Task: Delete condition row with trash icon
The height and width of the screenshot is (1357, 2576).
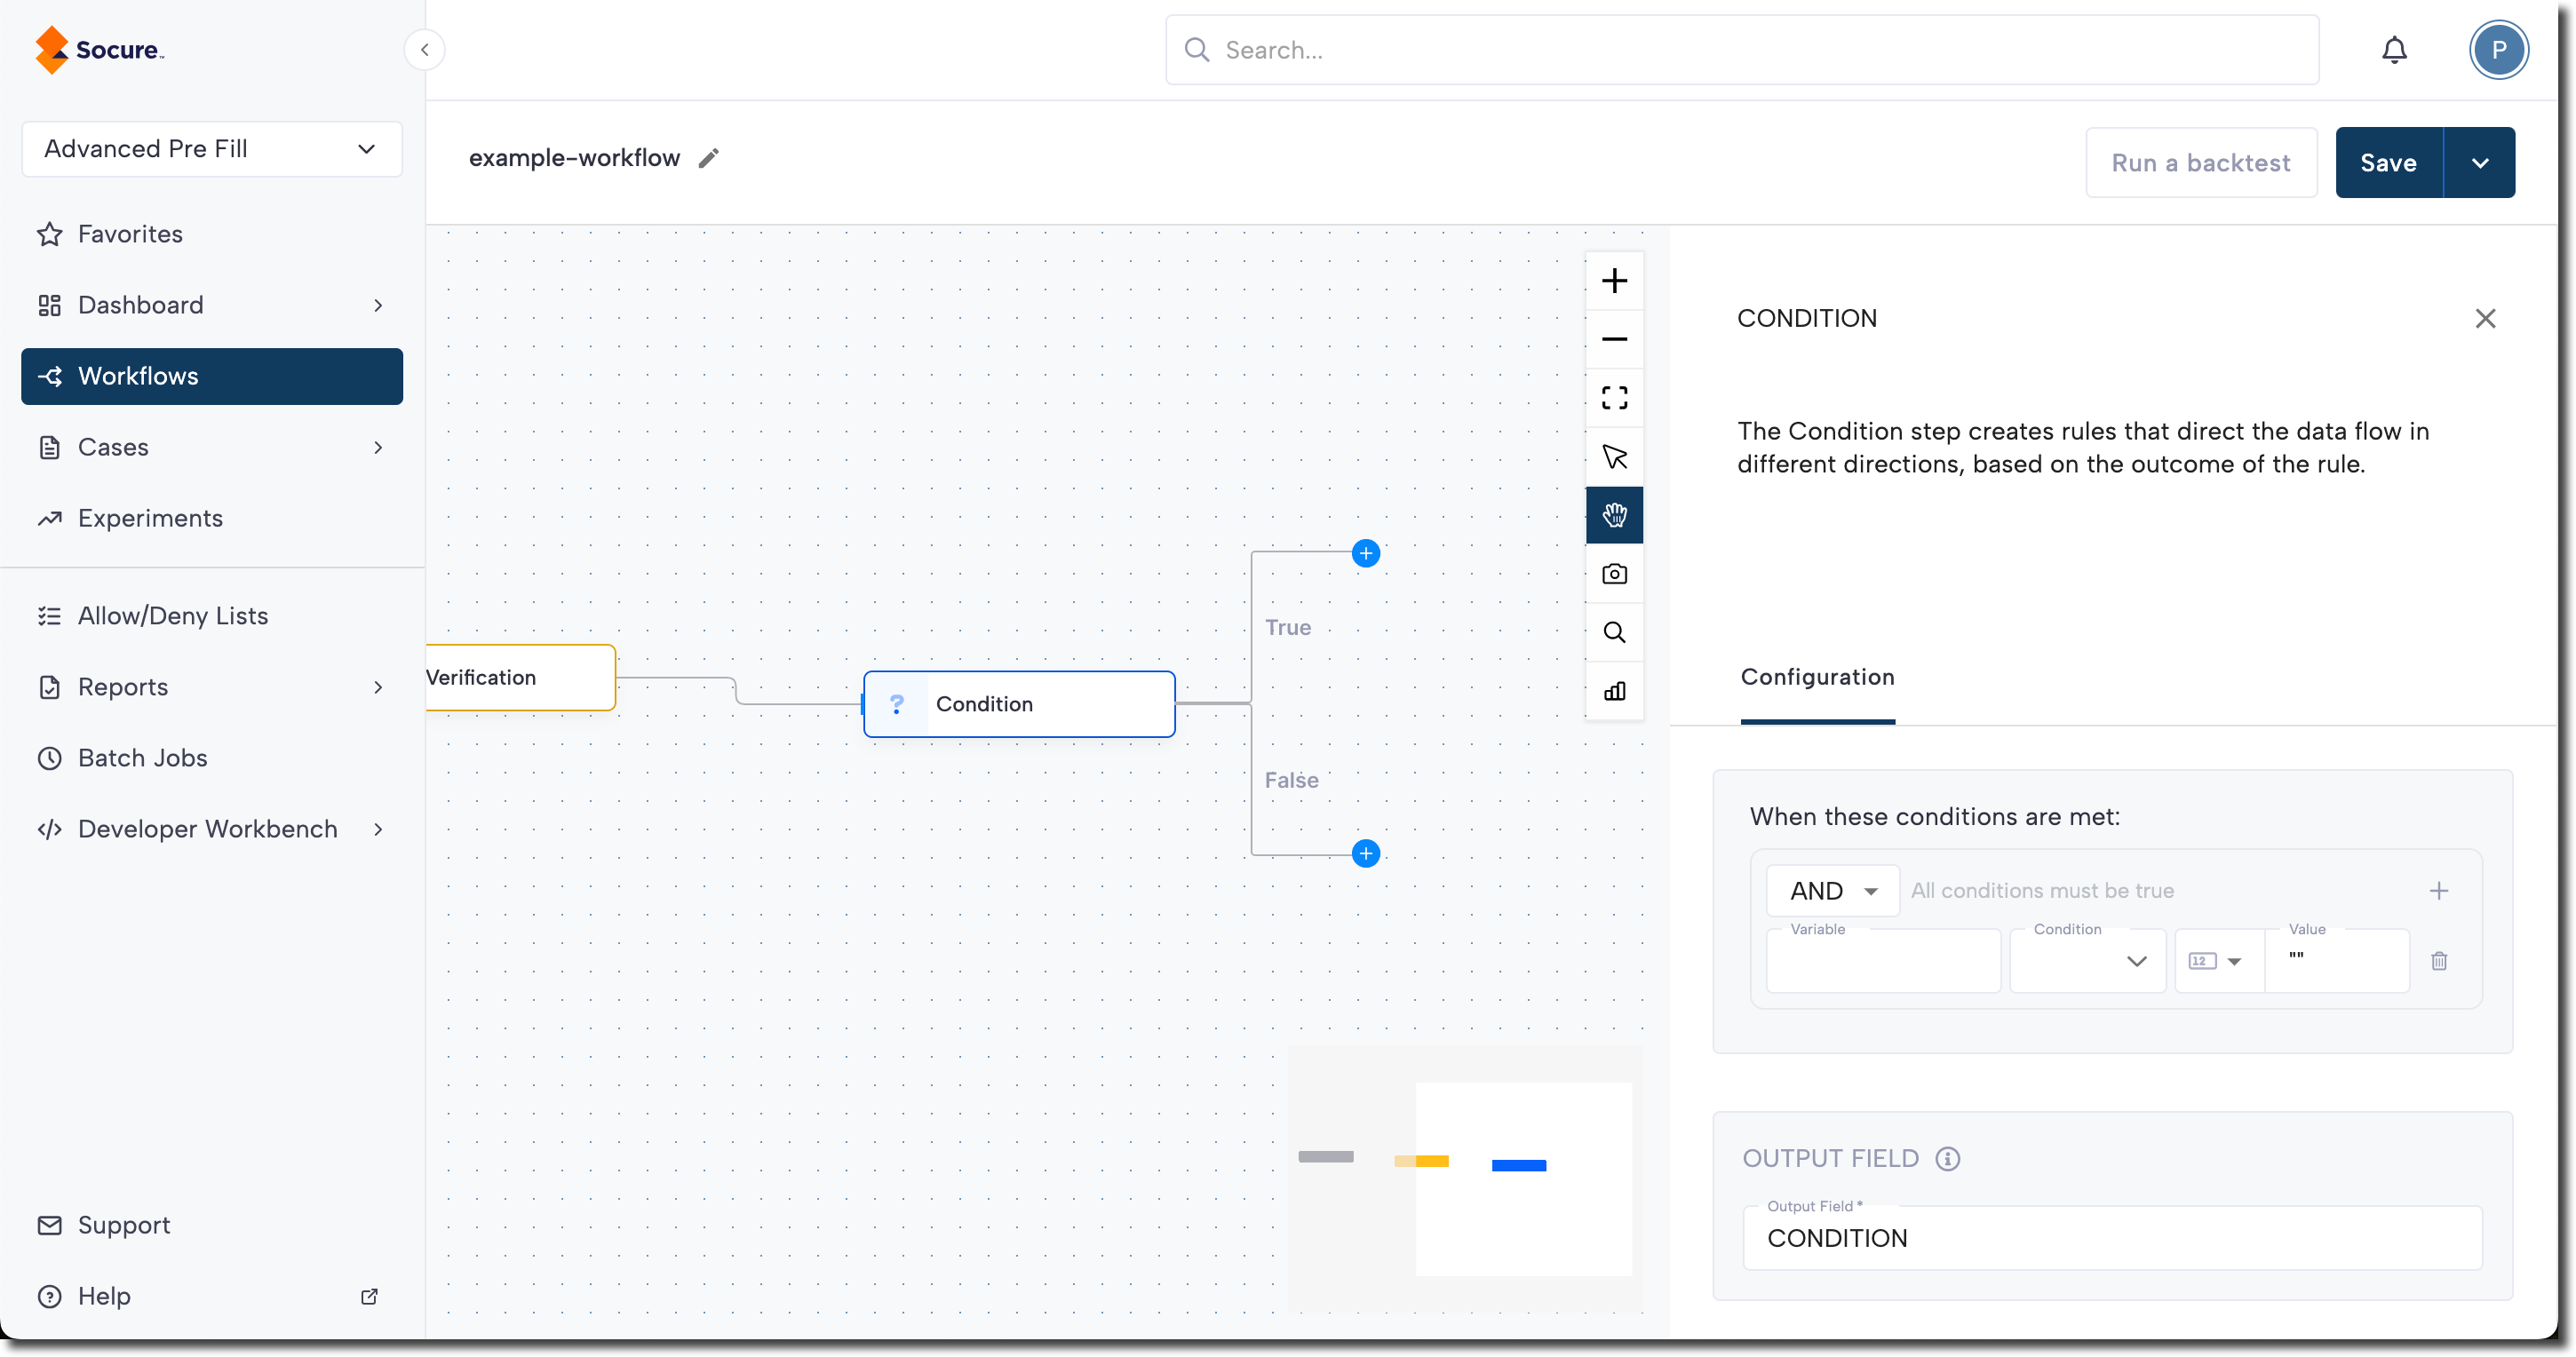Action: point(2439,961)
